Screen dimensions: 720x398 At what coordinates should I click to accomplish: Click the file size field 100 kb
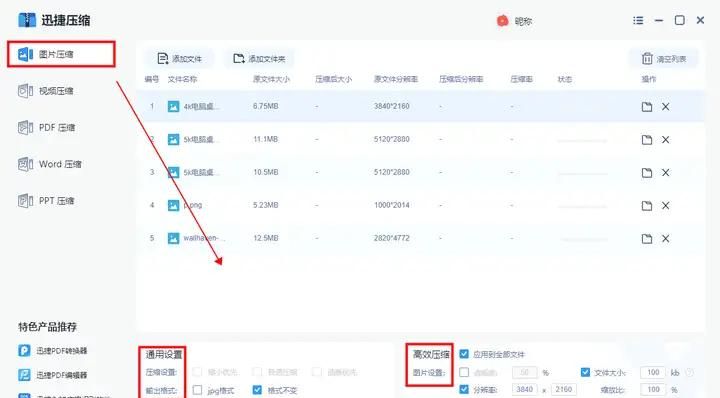pyautogui.click(x=653, y=372)
